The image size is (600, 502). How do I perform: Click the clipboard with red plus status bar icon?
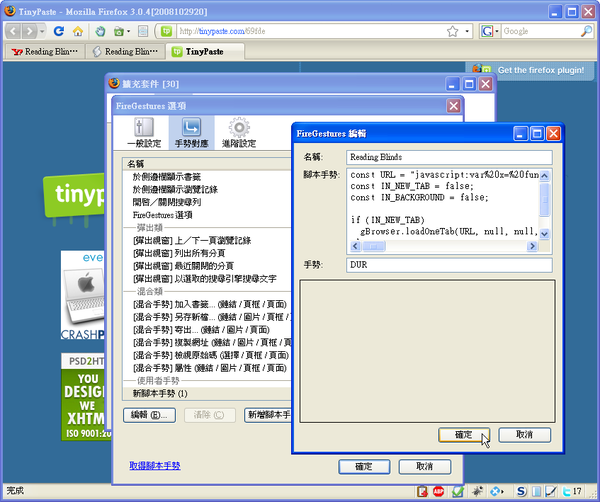tap(422, 491)
